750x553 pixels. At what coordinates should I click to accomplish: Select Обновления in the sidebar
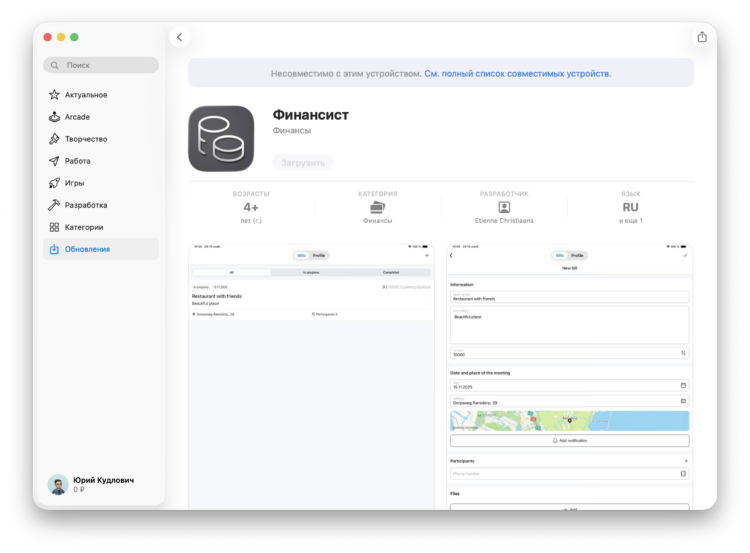click(x=87, y=249)
